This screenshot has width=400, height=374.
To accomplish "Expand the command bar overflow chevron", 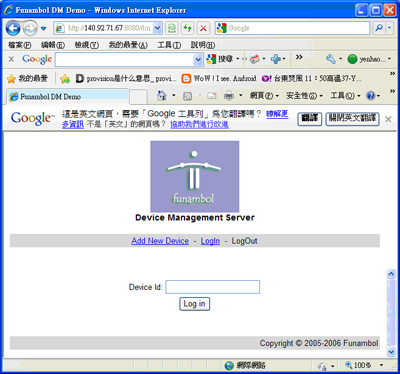I will pos(392,91).
